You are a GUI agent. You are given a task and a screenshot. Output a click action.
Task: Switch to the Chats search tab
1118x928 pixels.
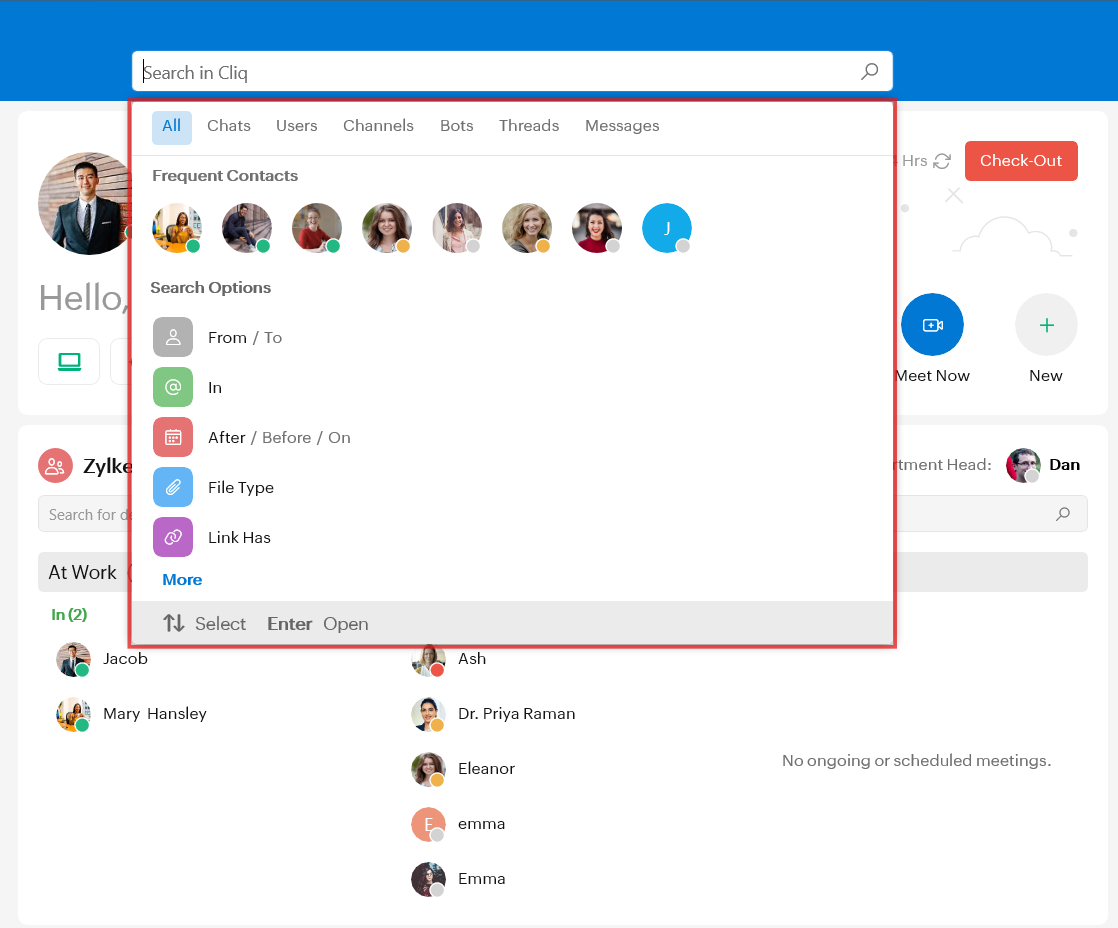pos(229,126)
